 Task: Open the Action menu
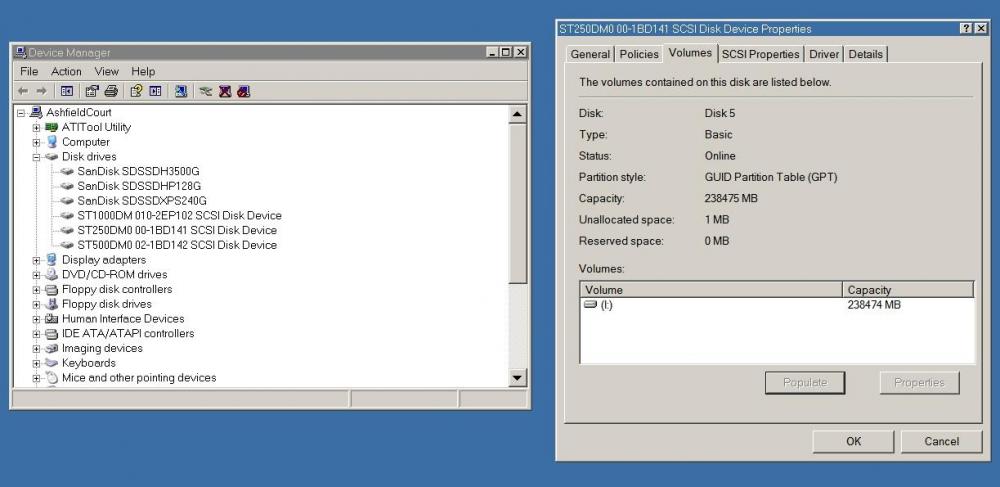point(66,72)
